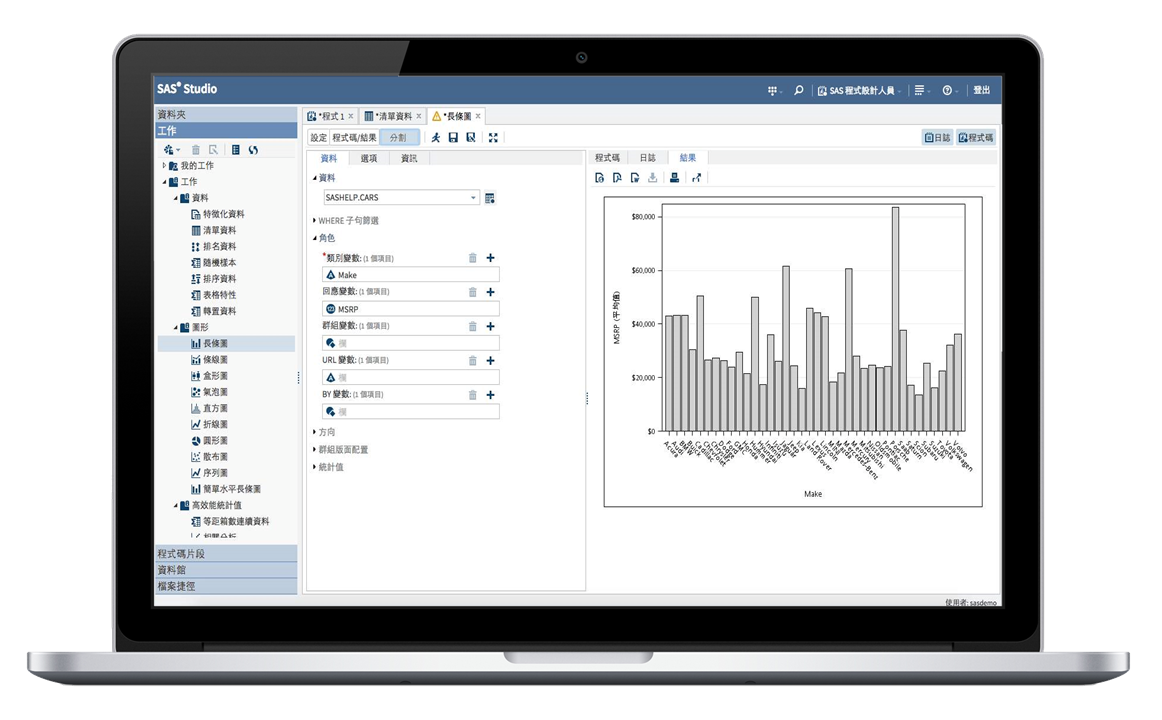Click the Save As icon in task toolbar

(x=471, y=138)
